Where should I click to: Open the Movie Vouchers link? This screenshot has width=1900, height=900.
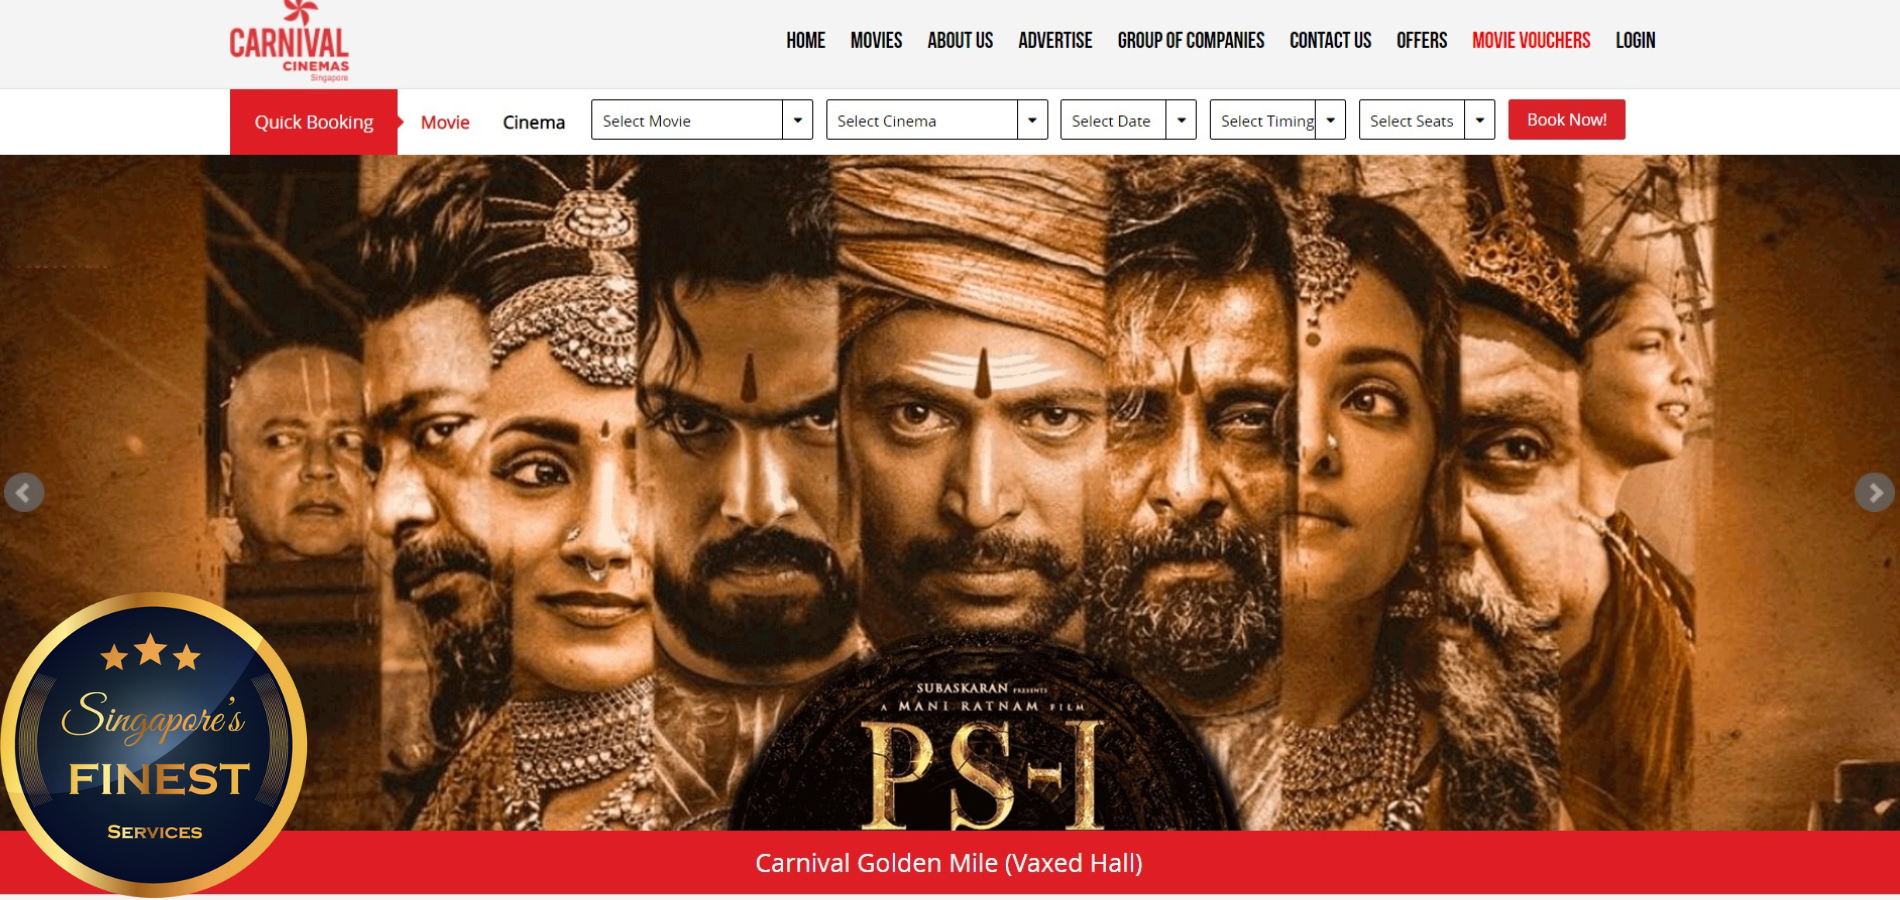[1531, 40]
